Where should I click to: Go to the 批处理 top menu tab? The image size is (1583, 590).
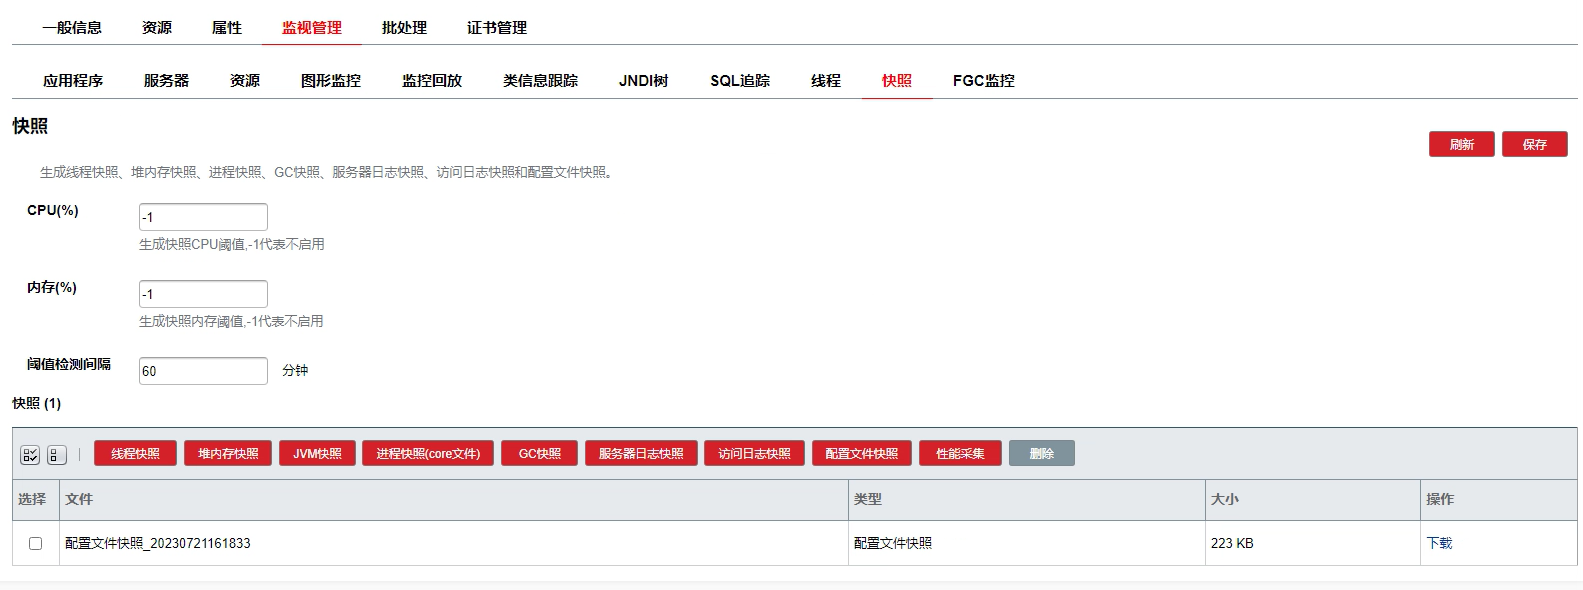(x=404, y=28)
